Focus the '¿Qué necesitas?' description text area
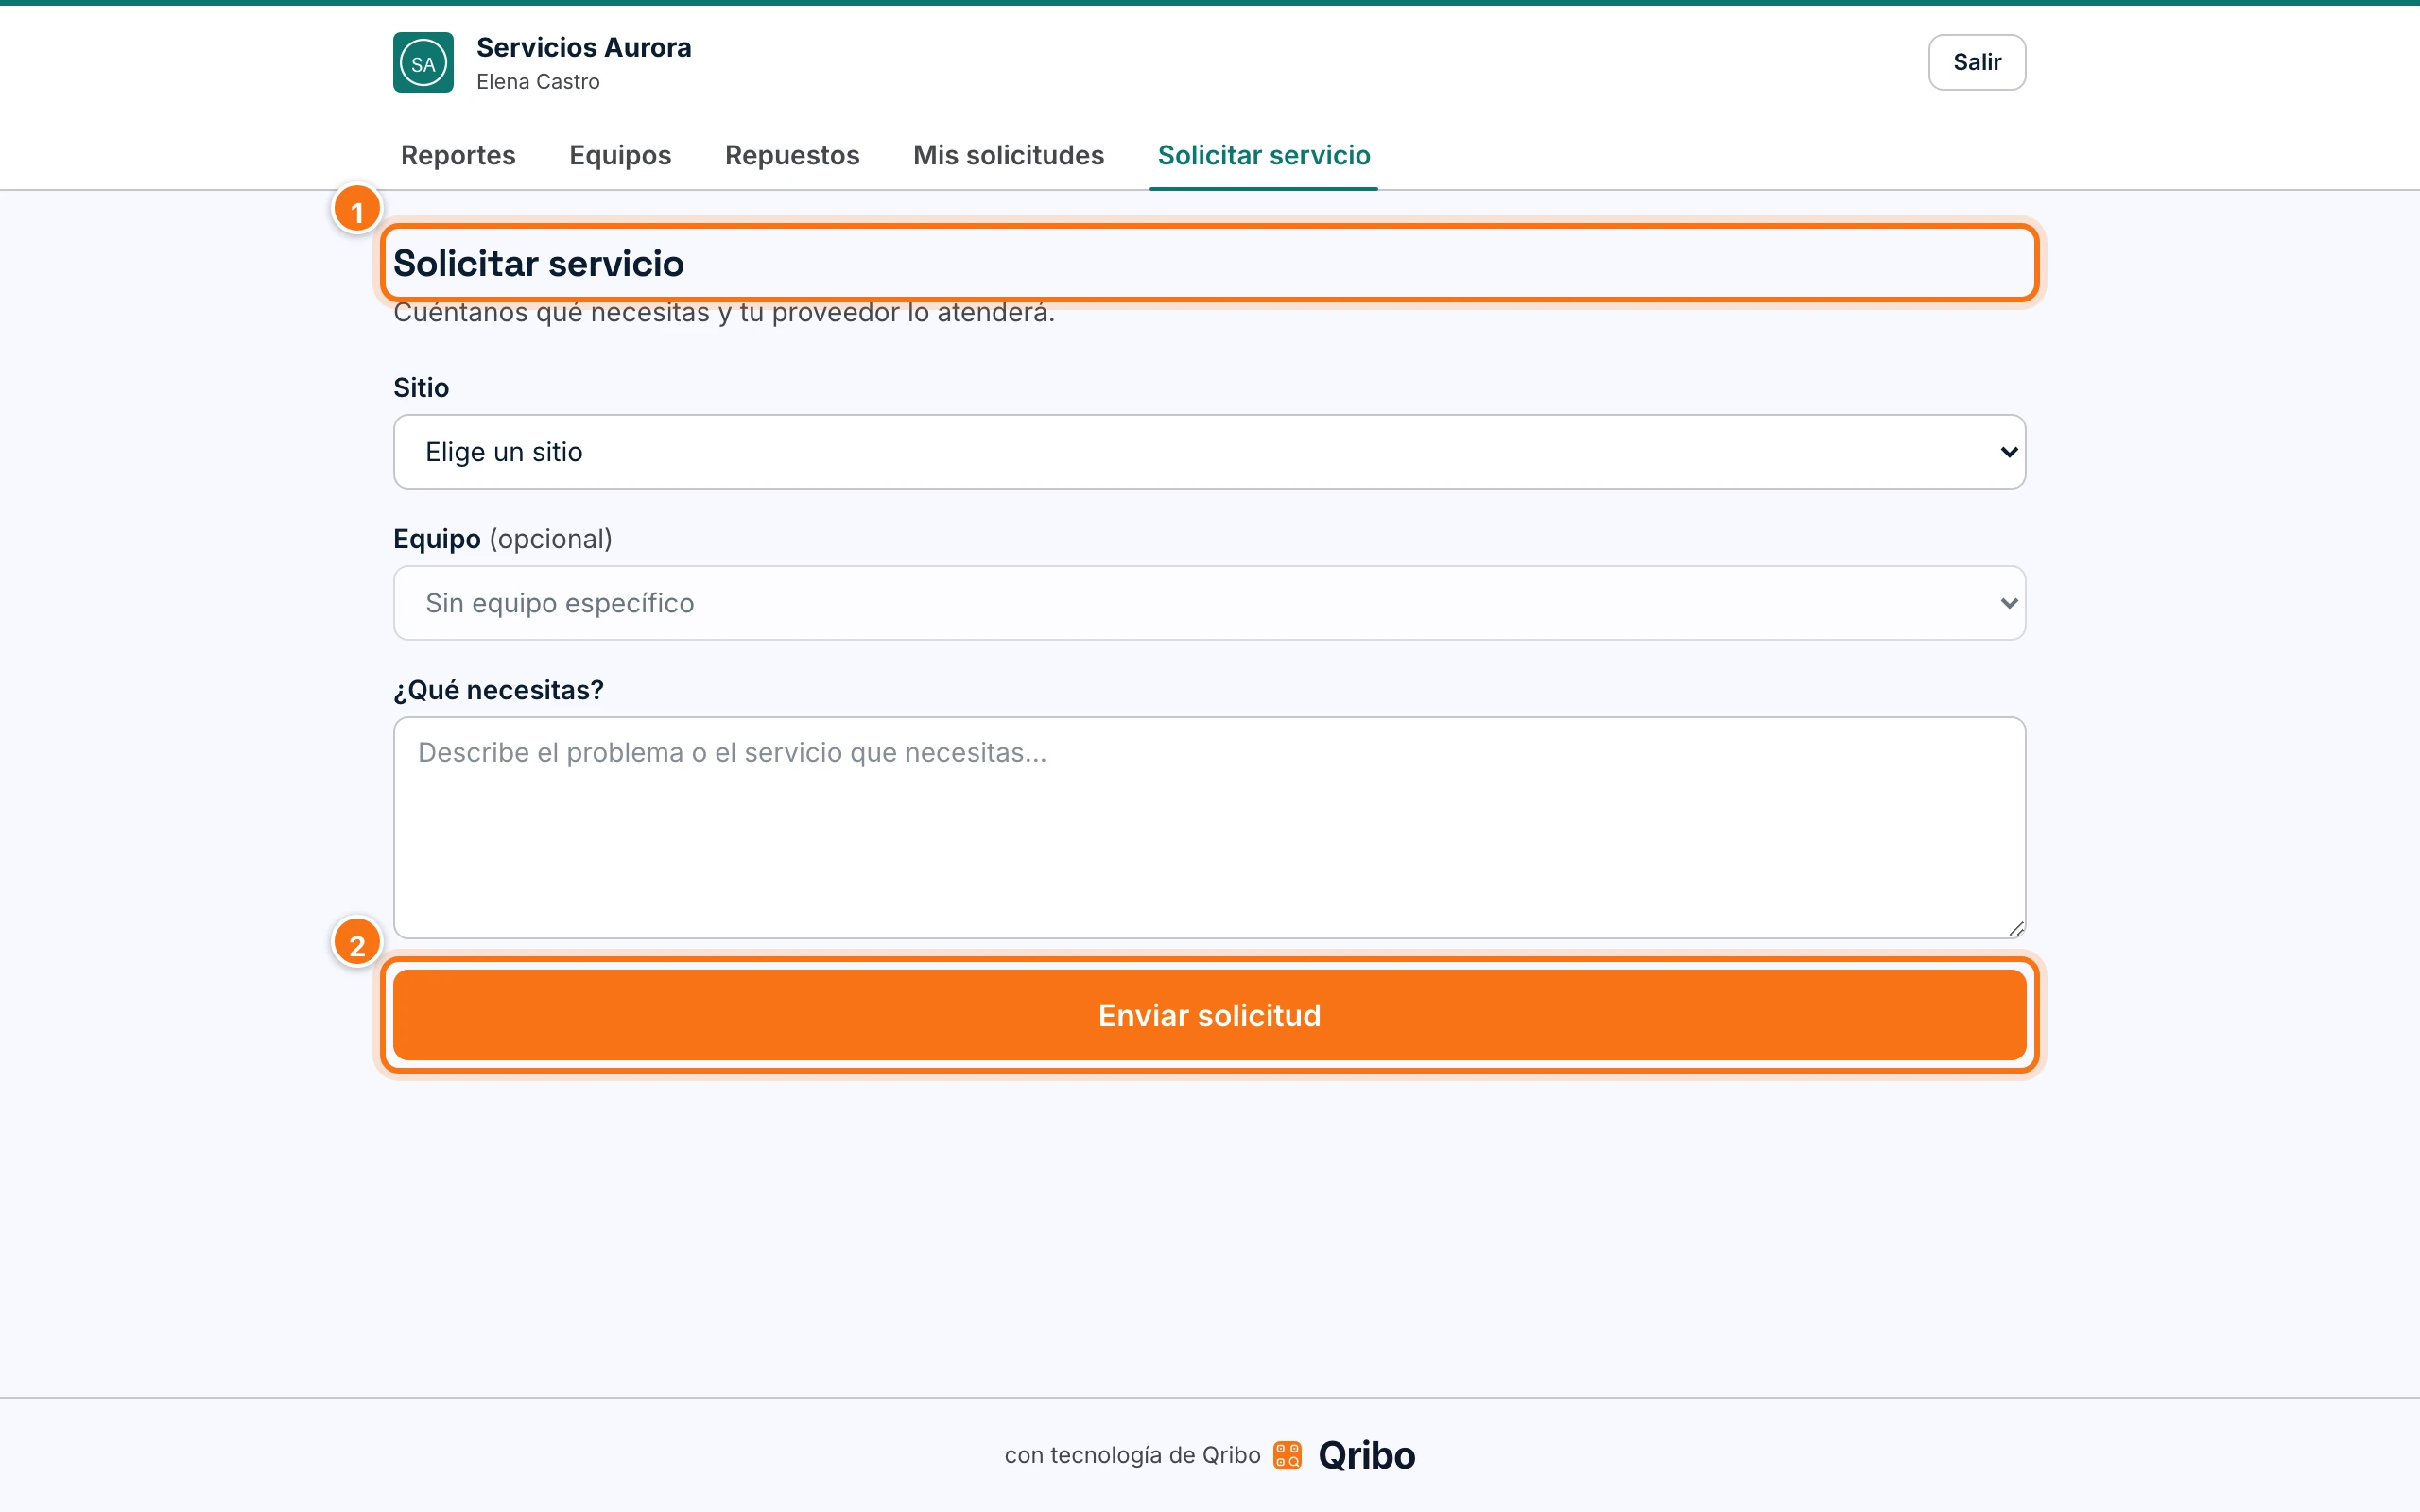 (1209, 828)
